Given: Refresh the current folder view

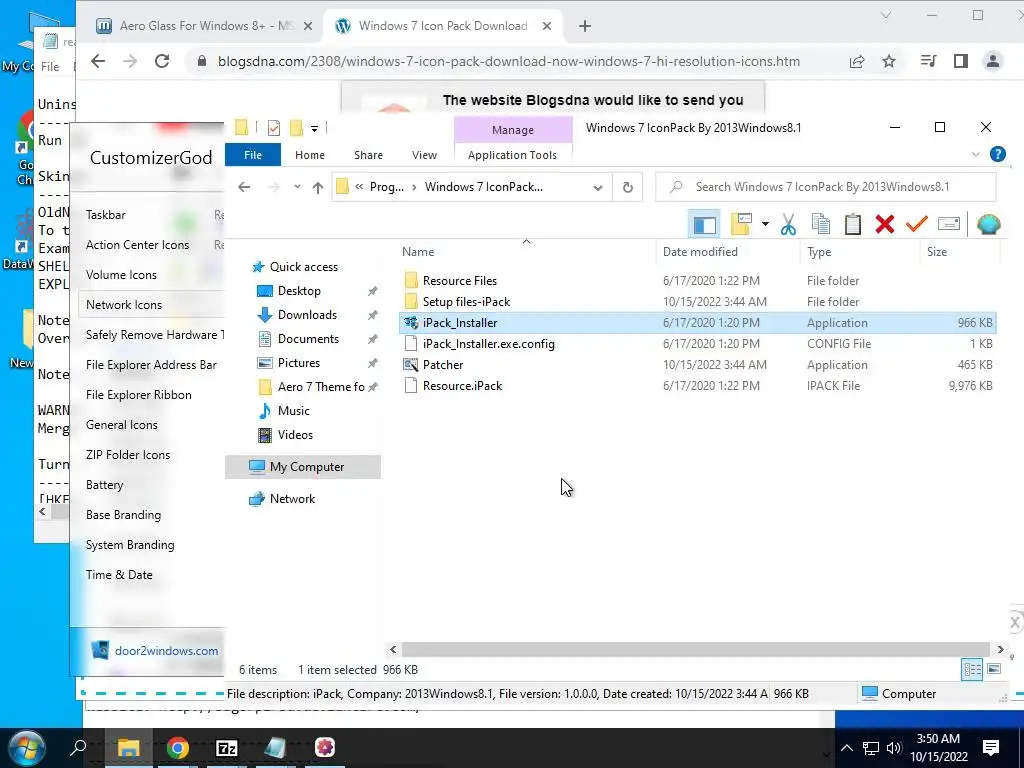Looking at the screenshot, I should pyautogui.click(x=628, y=187).
